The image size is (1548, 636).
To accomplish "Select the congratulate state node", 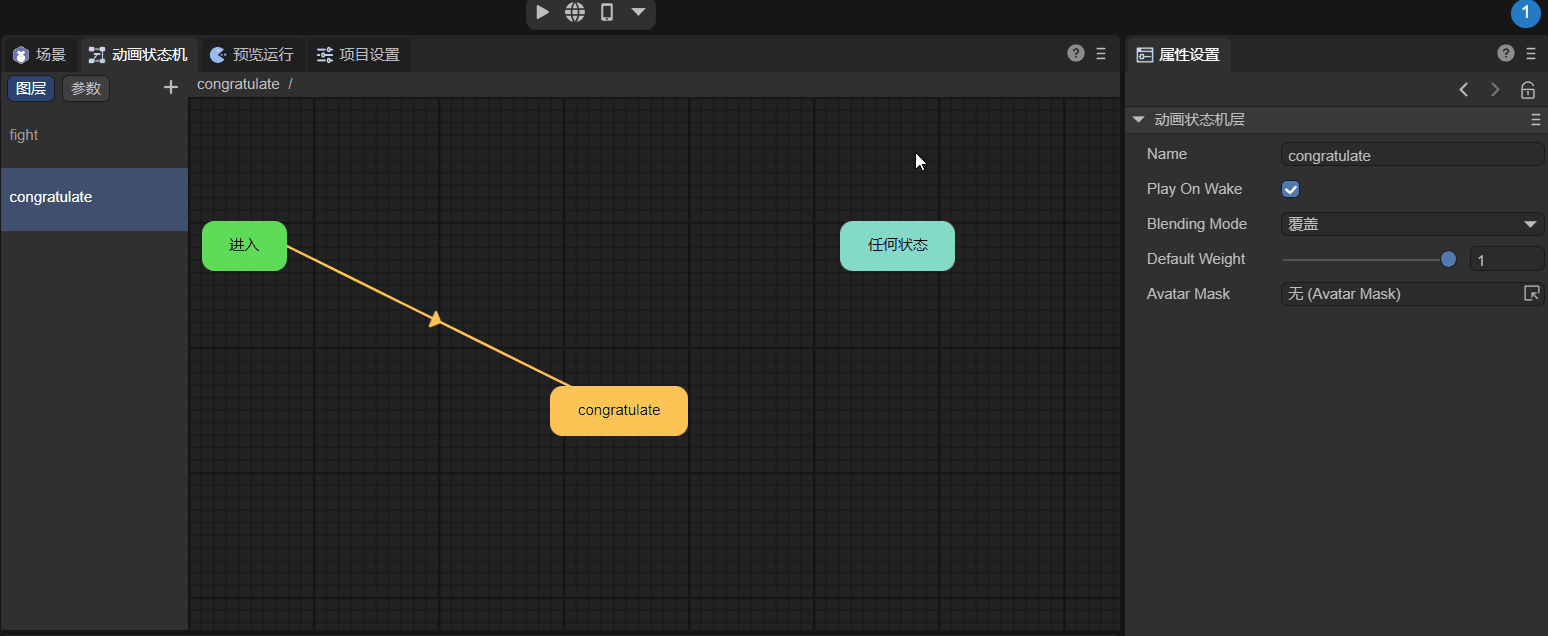I will click(x=619, y=410).
